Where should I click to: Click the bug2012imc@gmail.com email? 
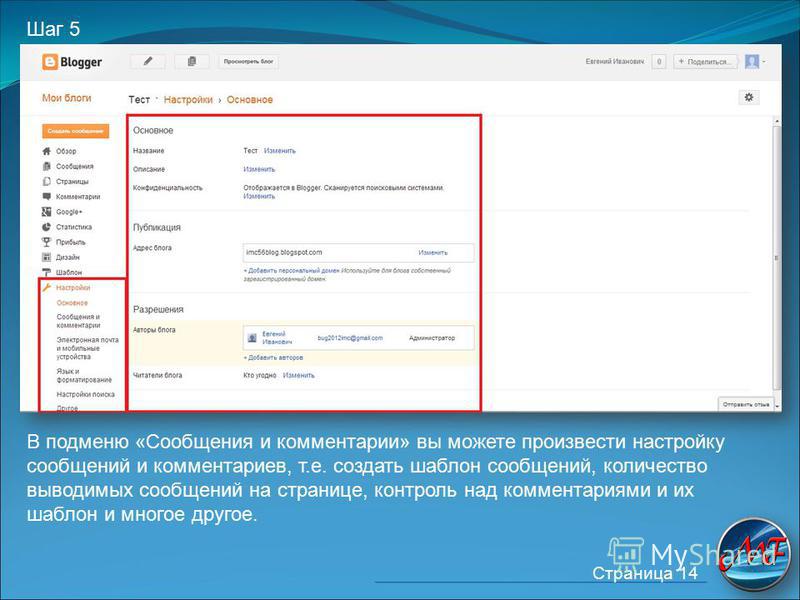pyautogui.click(x=350, y=338)
